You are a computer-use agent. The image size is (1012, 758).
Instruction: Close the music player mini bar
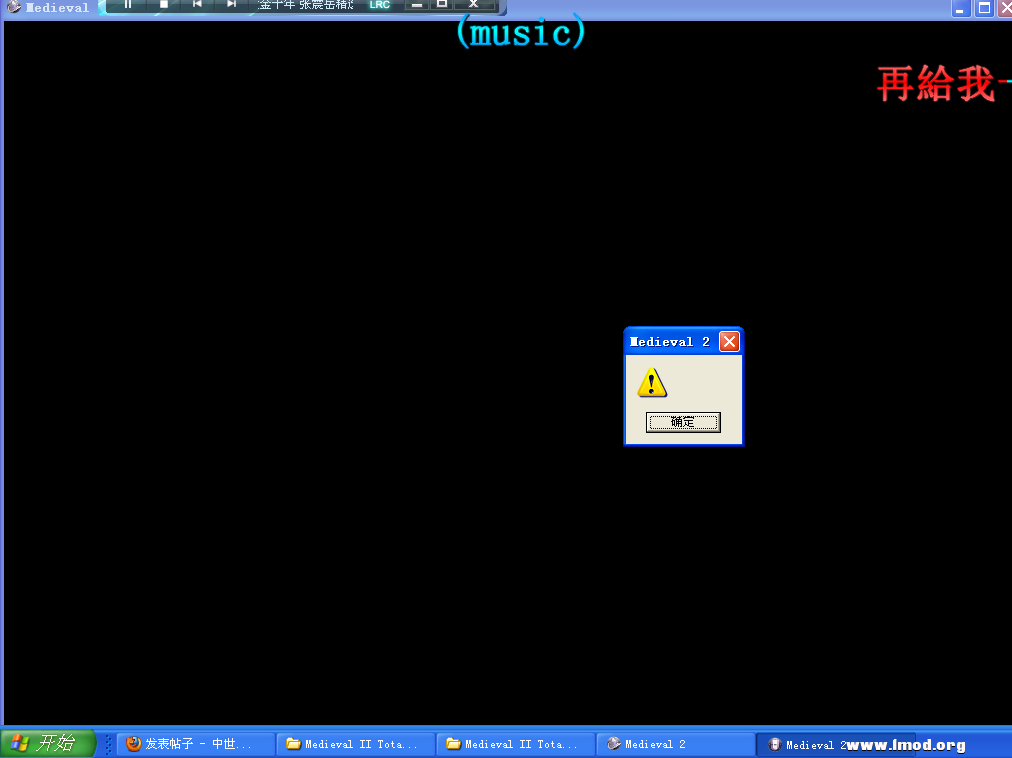[474, 4]
